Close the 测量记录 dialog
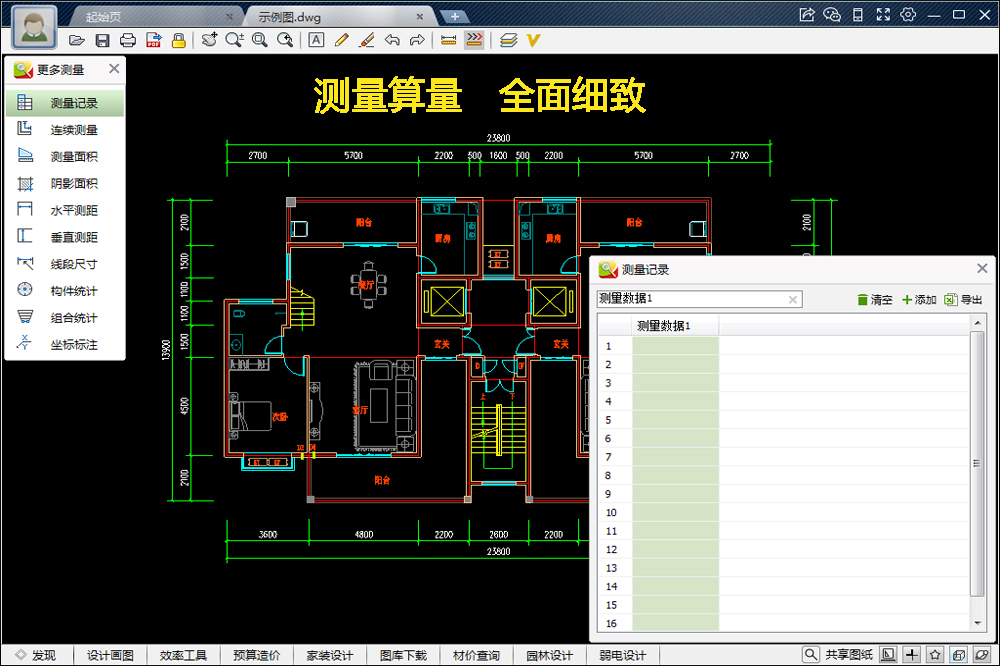Screen dimensions: 1000x666 coord(982,269)
